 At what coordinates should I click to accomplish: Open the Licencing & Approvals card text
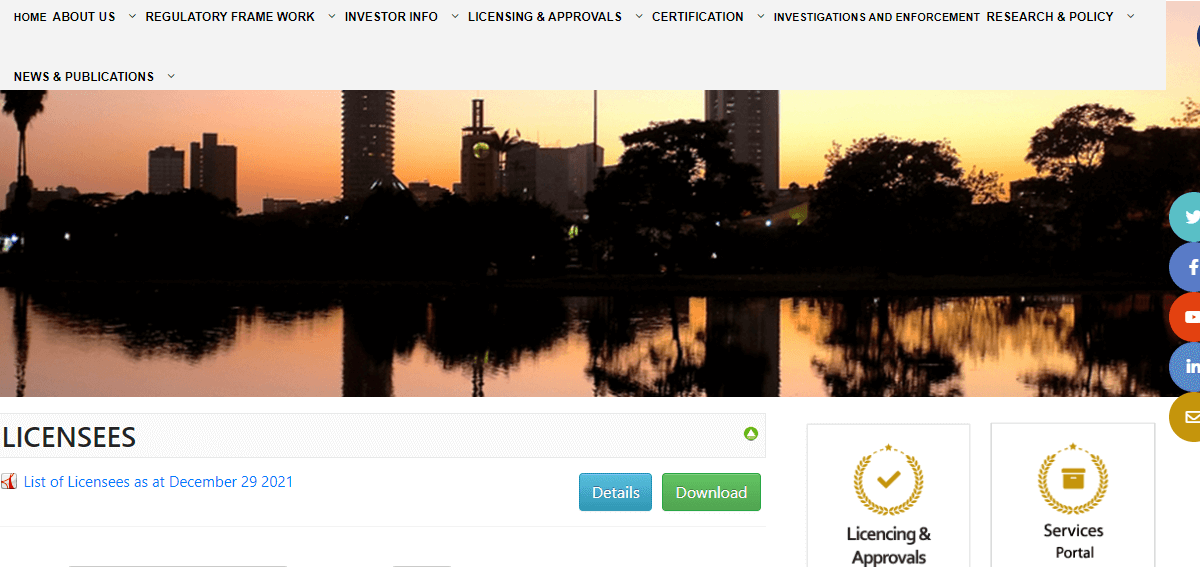pyautogui.click(x=889, y=546)
